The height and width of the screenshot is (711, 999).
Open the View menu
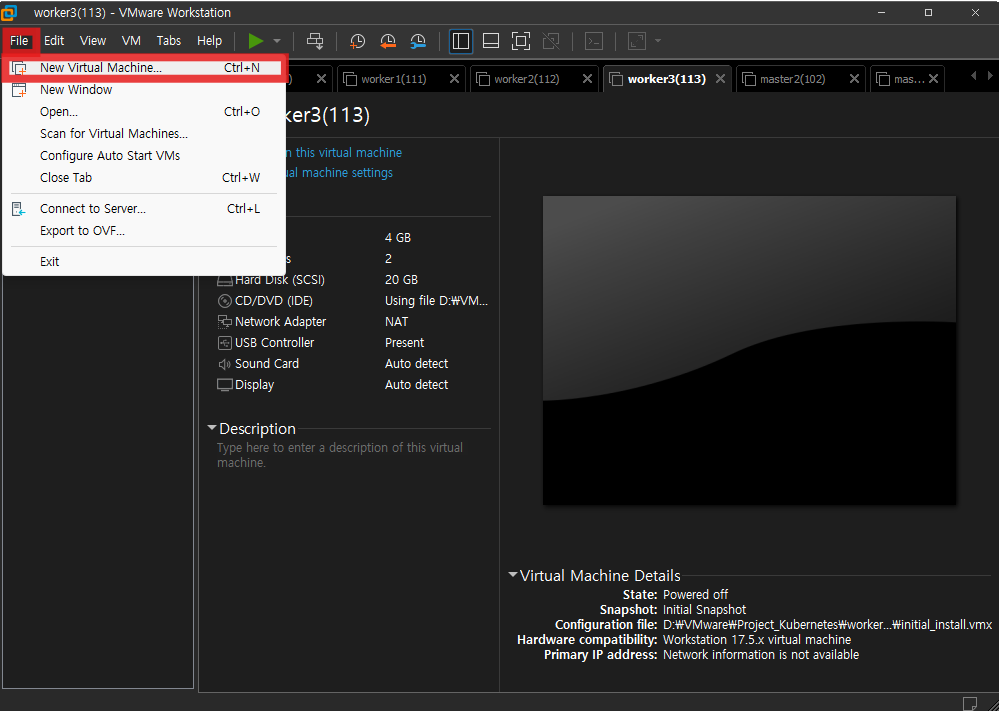pyautogui.click(x=93, y=41)
